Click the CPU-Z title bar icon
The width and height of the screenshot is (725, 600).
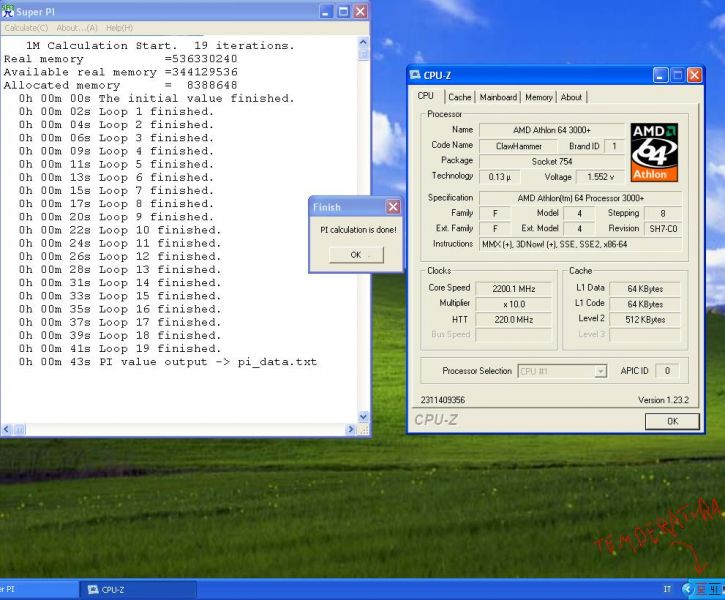tap(415, 75)
